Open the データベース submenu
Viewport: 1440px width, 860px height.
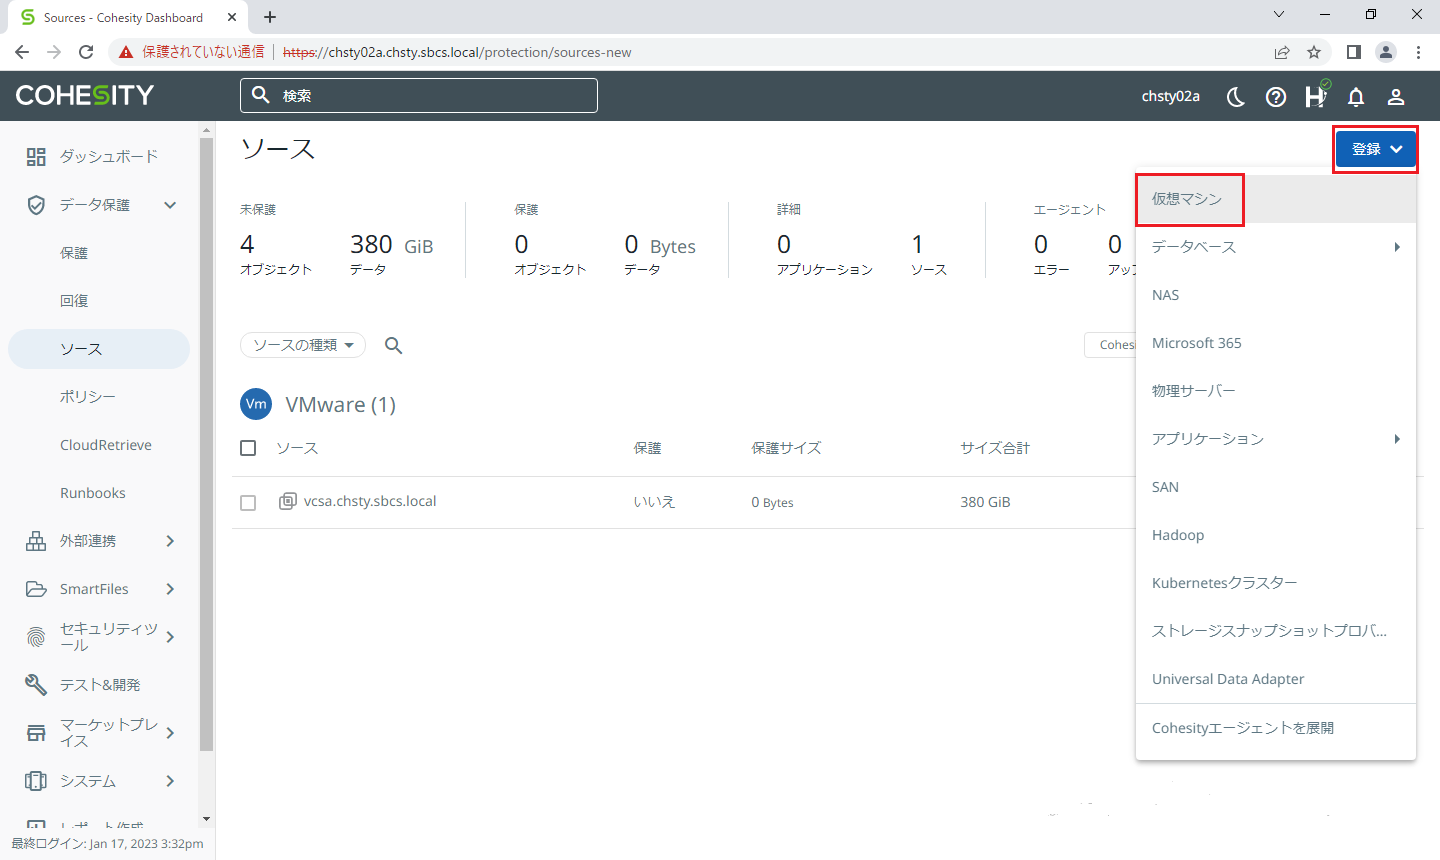(x=1276, y=247)
